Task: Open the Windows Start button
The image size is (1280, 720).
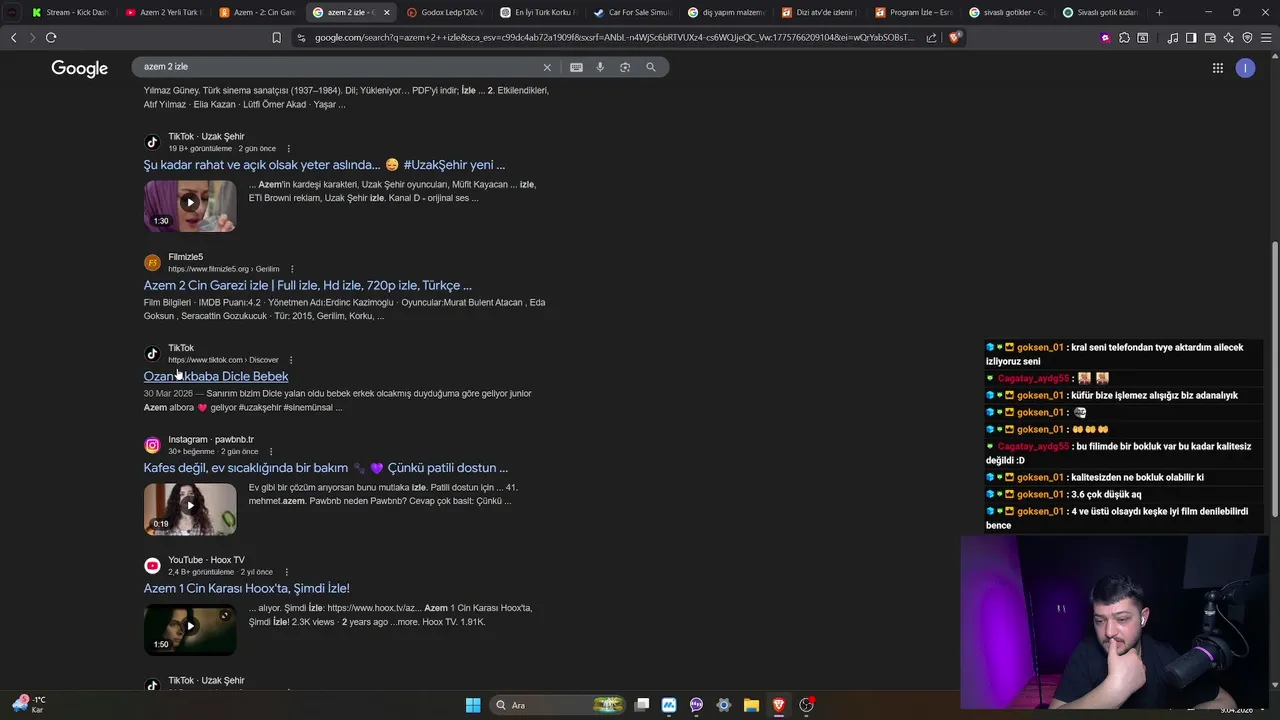Action: pos(473,705)
